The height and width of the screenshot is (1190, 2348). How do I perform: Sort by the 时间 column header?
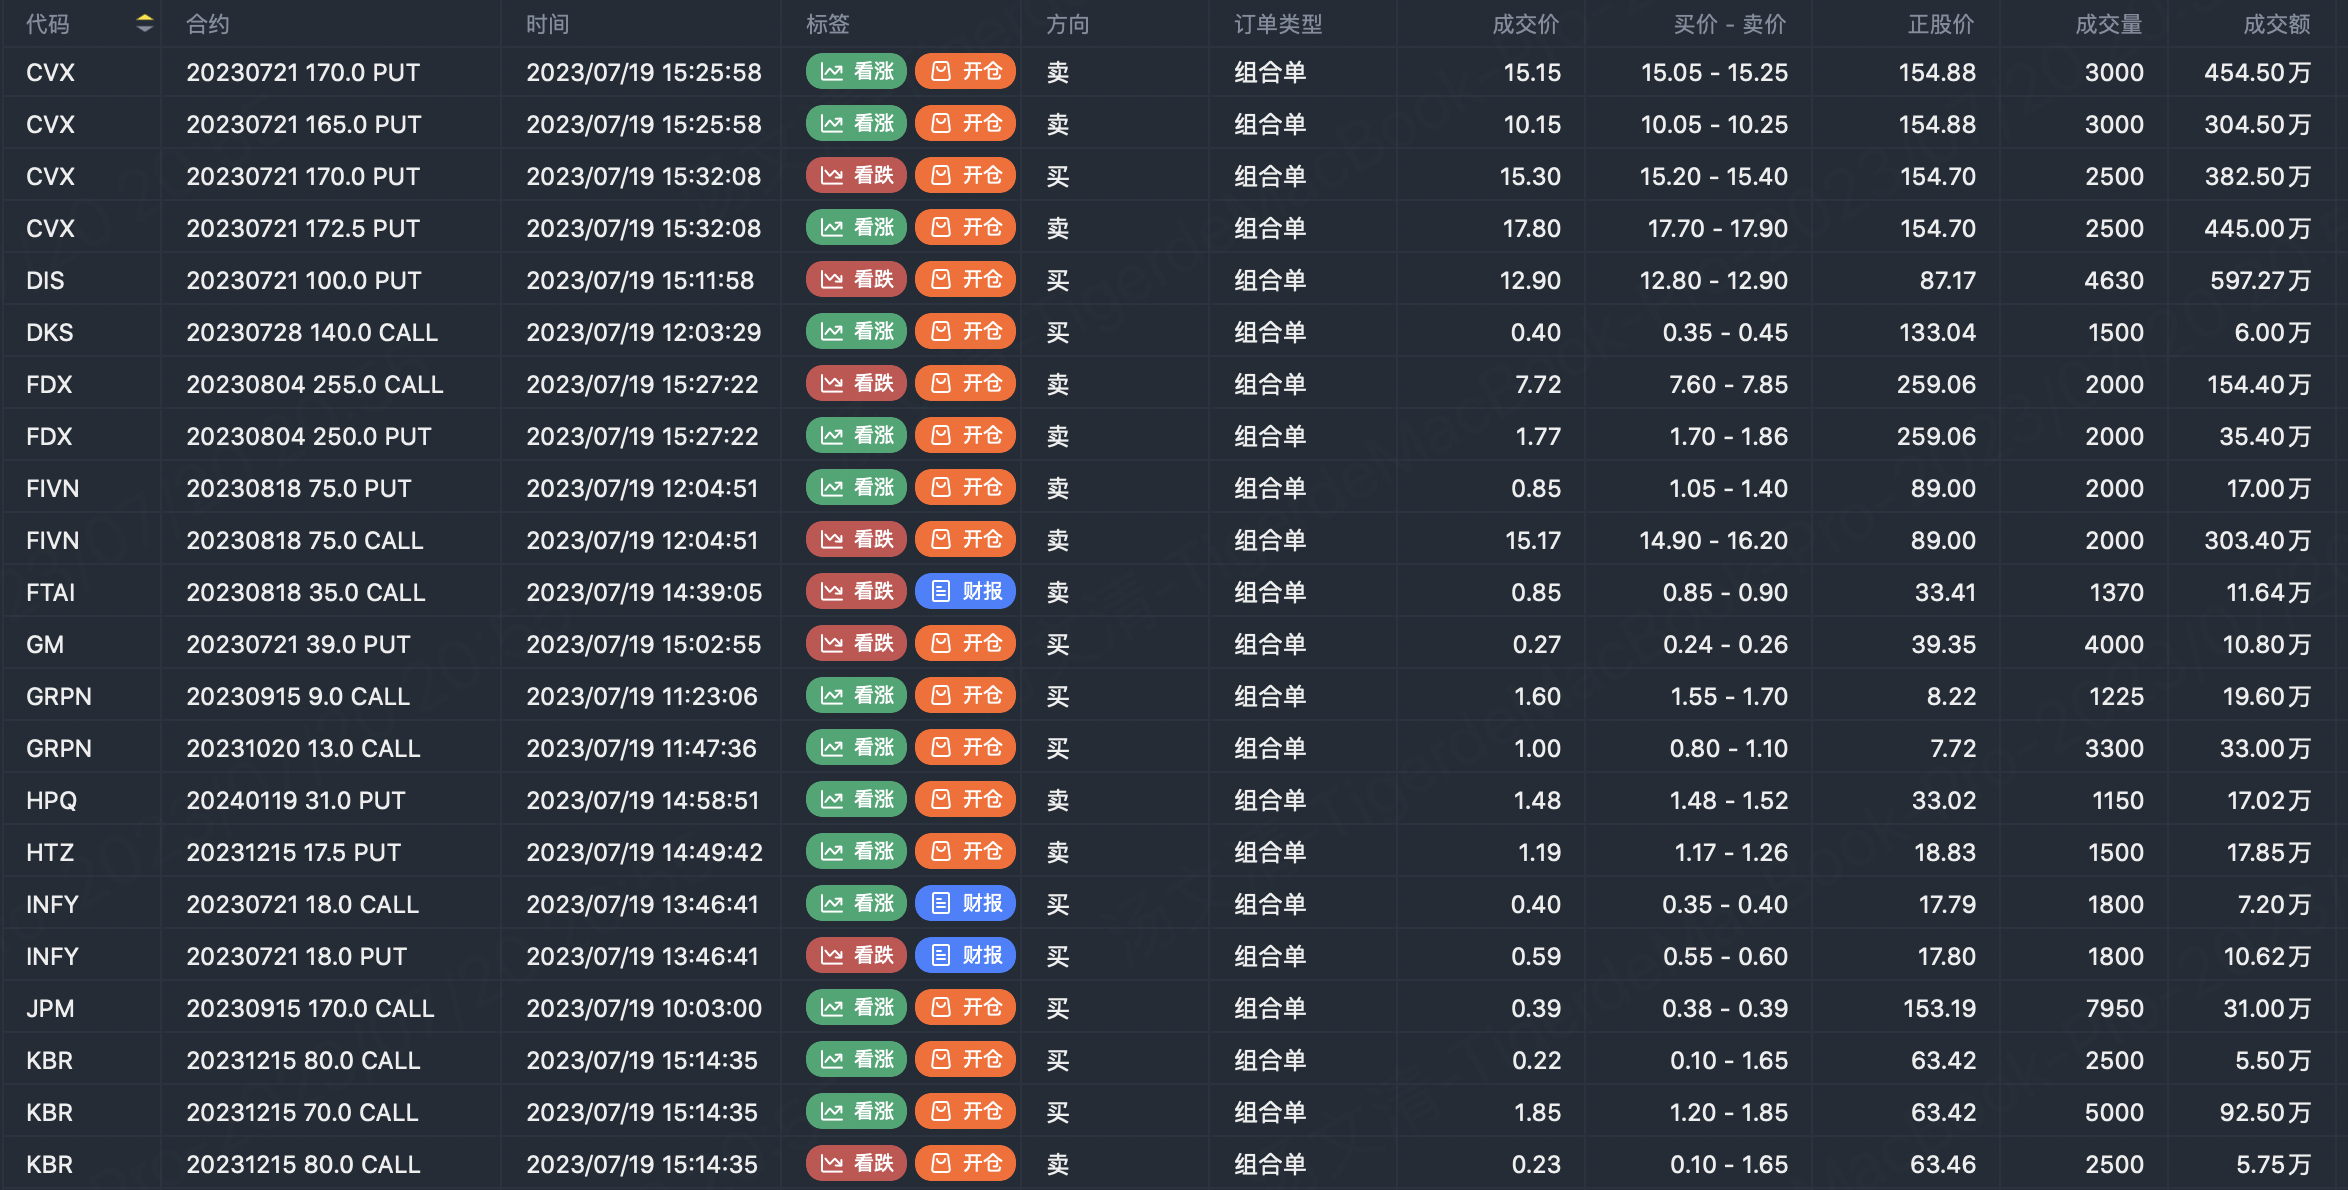547,24
